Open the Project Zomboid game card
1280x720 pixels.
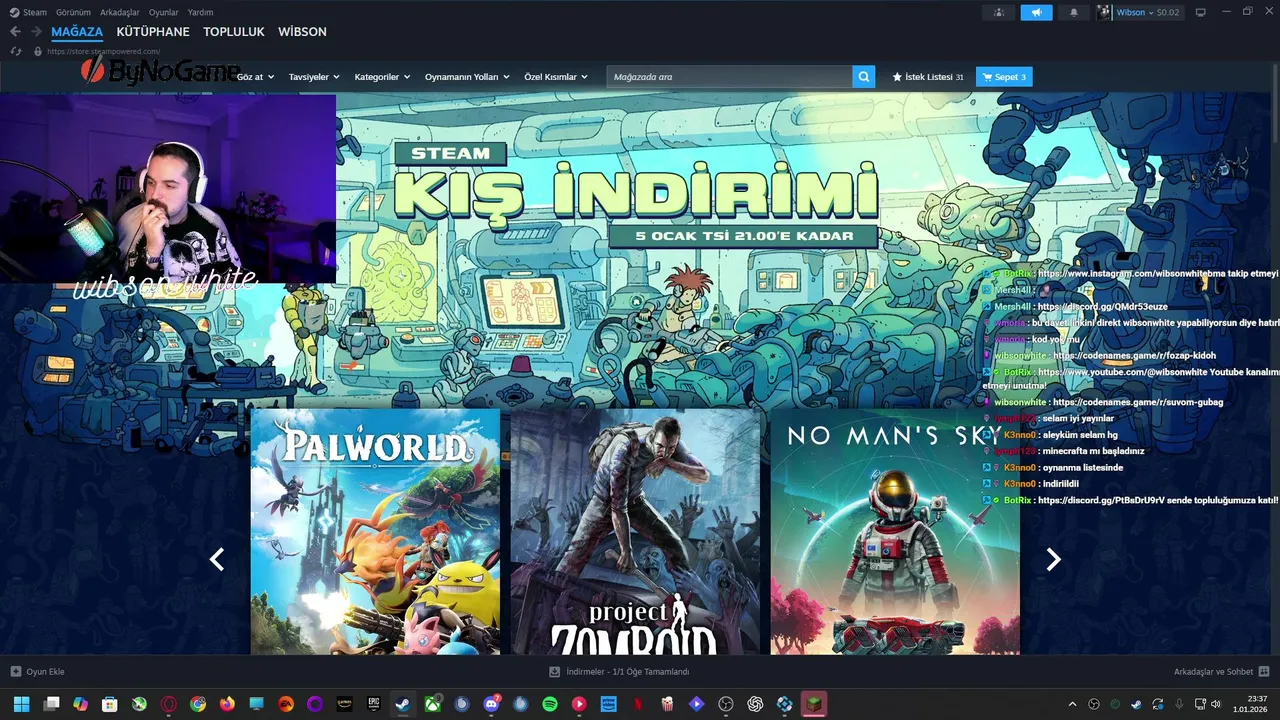pyautogui.click(x=635, y=531)
